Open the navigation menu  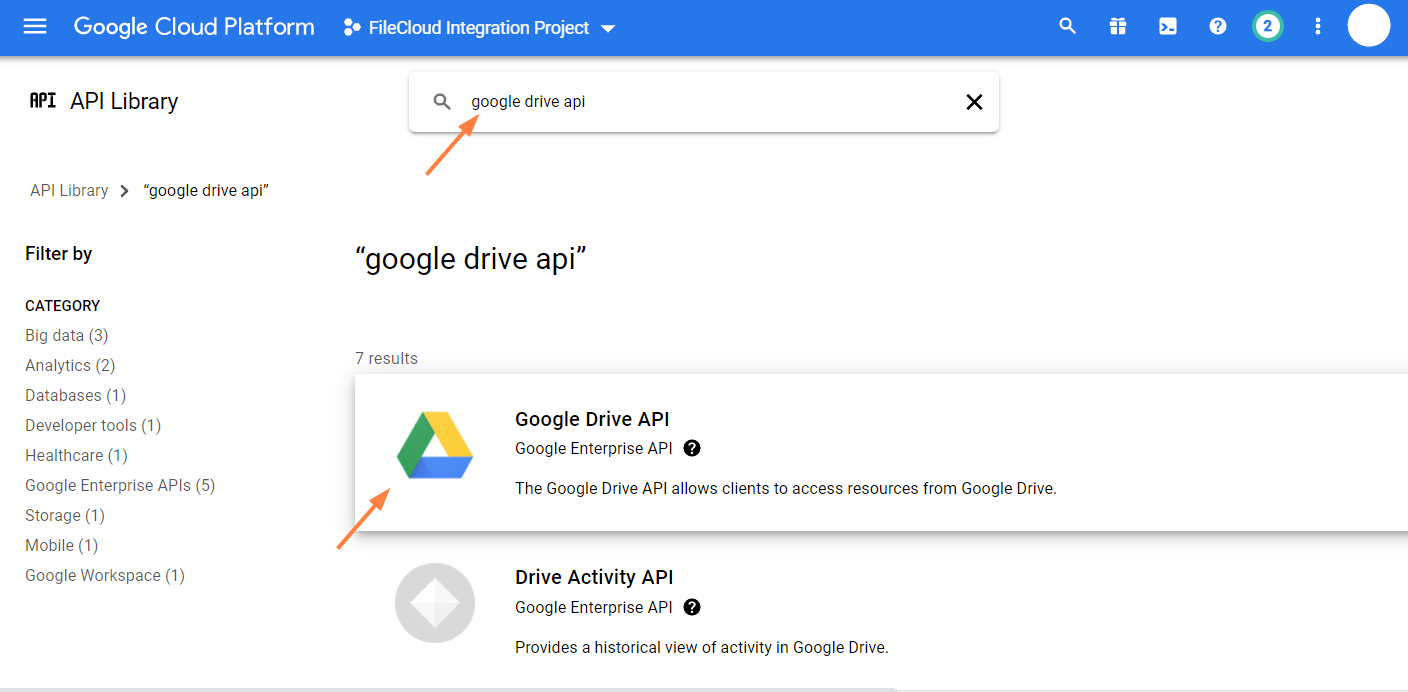(x=34, y=27)
